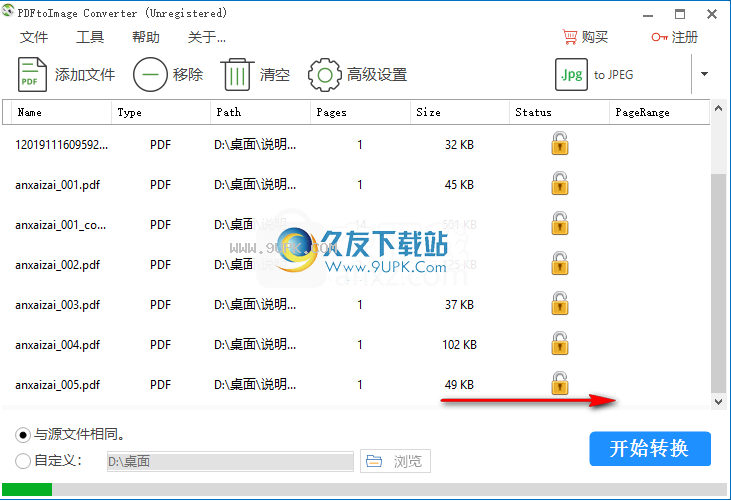Click the 49 KB size cell
Screen dimensions: 731x501
pyautogui.click(x=459, y=385)
